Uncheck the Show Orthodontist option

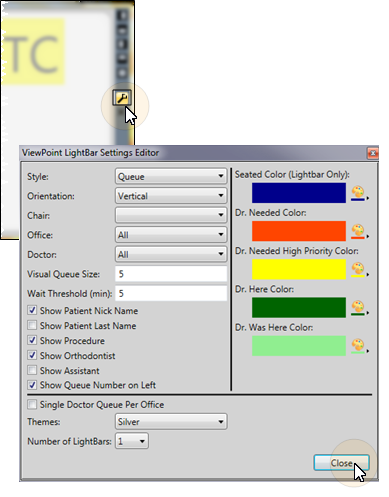[x=32, y=355]
